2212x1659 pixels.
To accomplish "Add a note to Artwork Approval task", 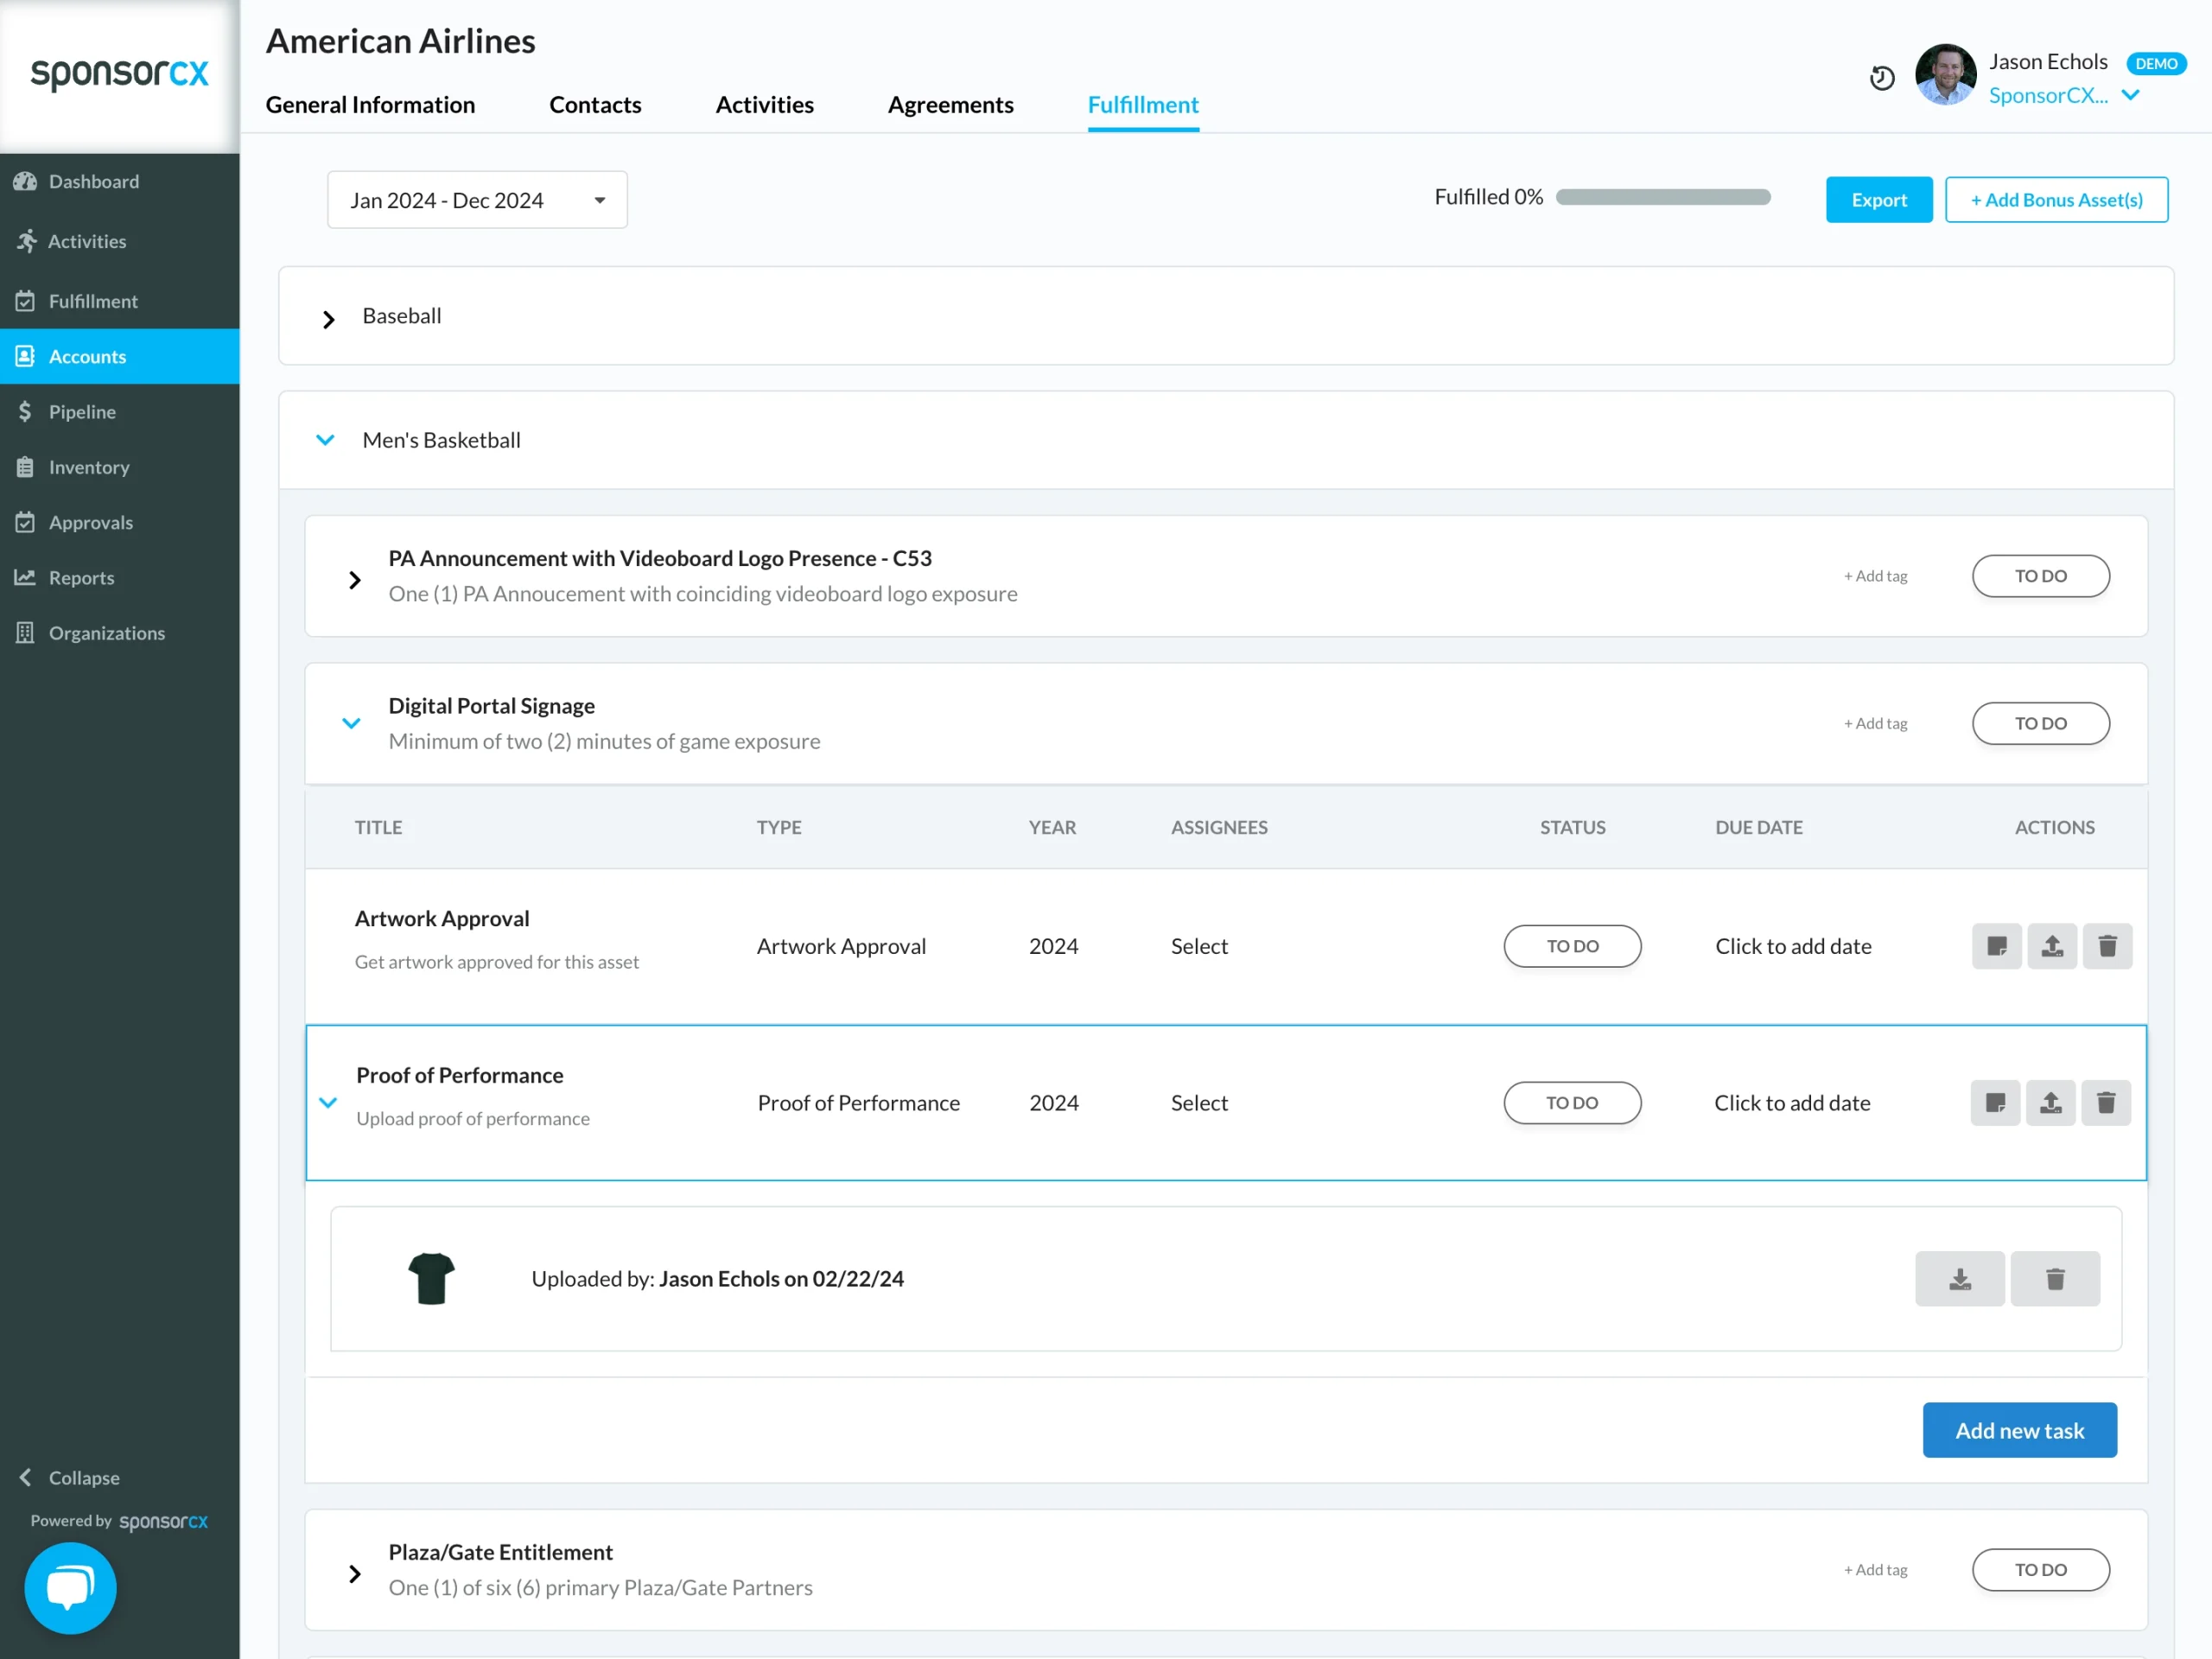I will tap(1996, 946).
